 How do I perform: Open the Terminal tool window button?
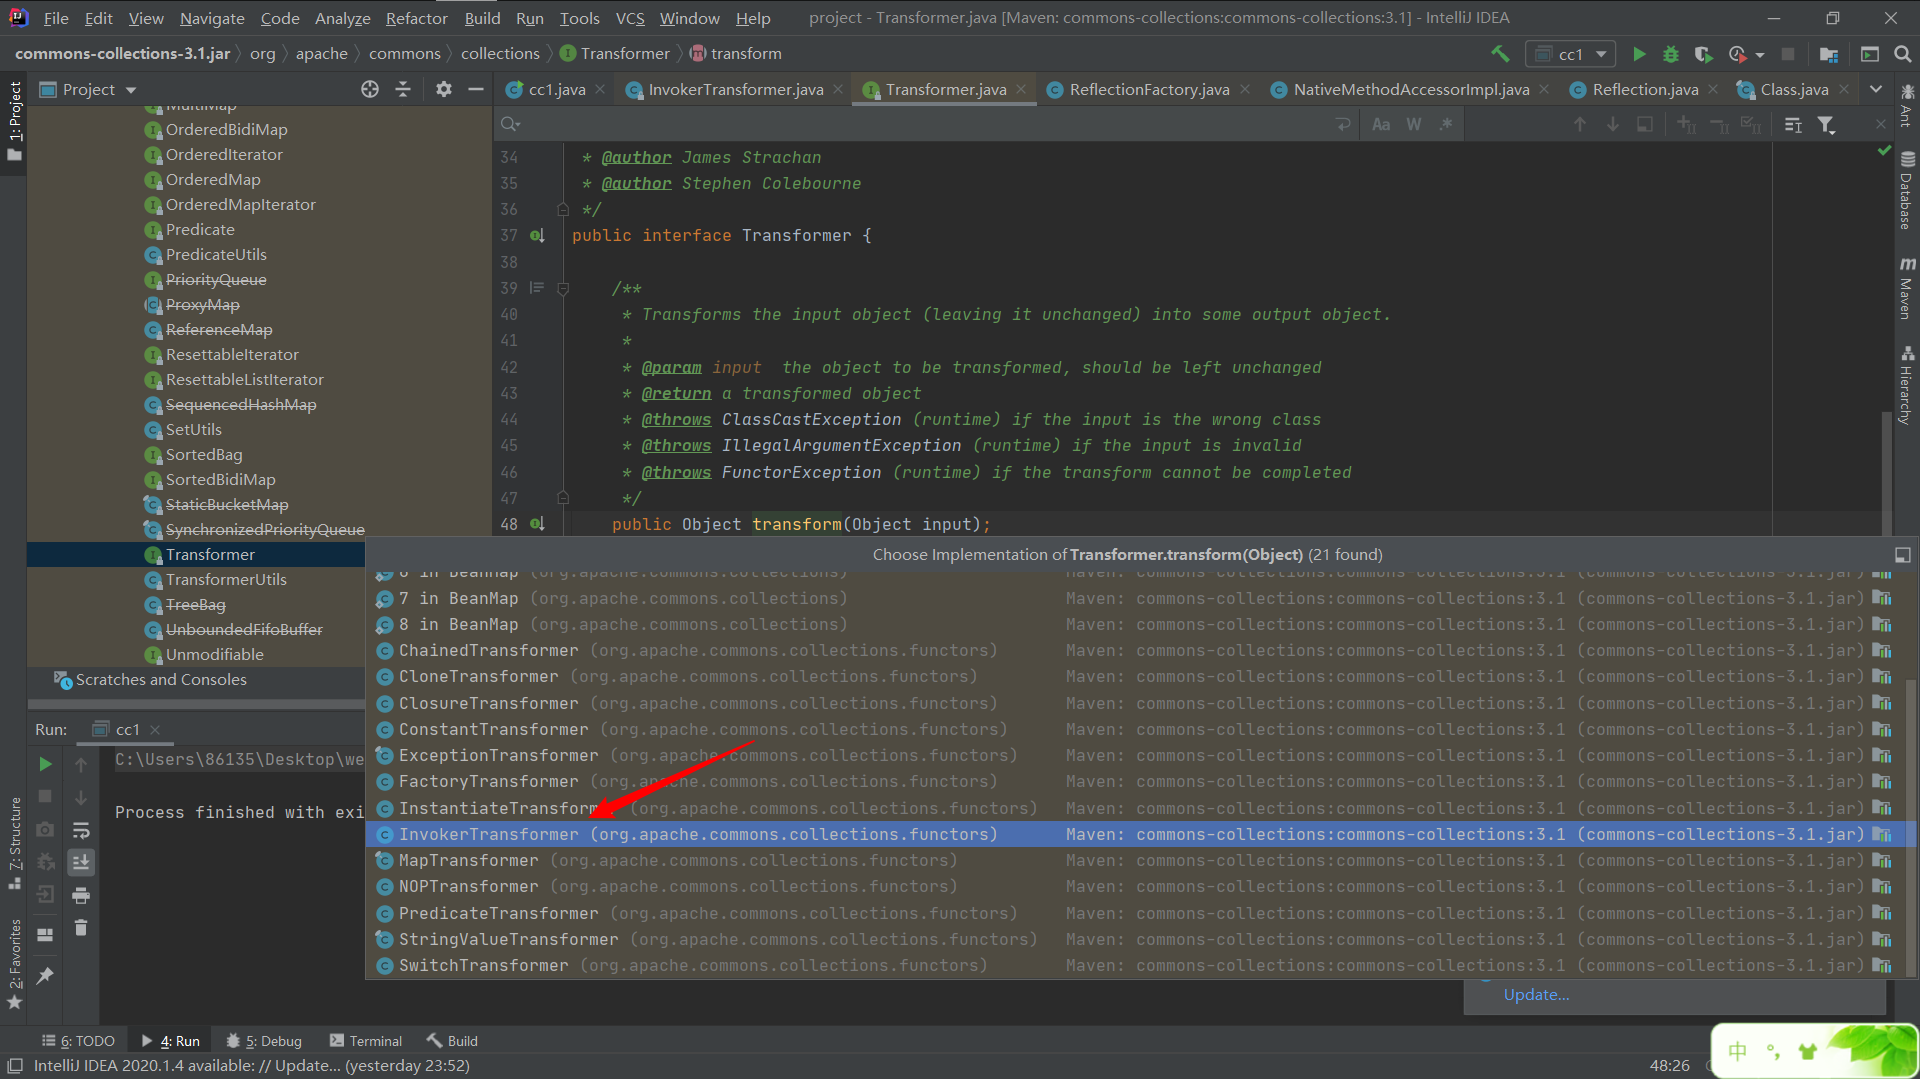[x=366, y=1041]
